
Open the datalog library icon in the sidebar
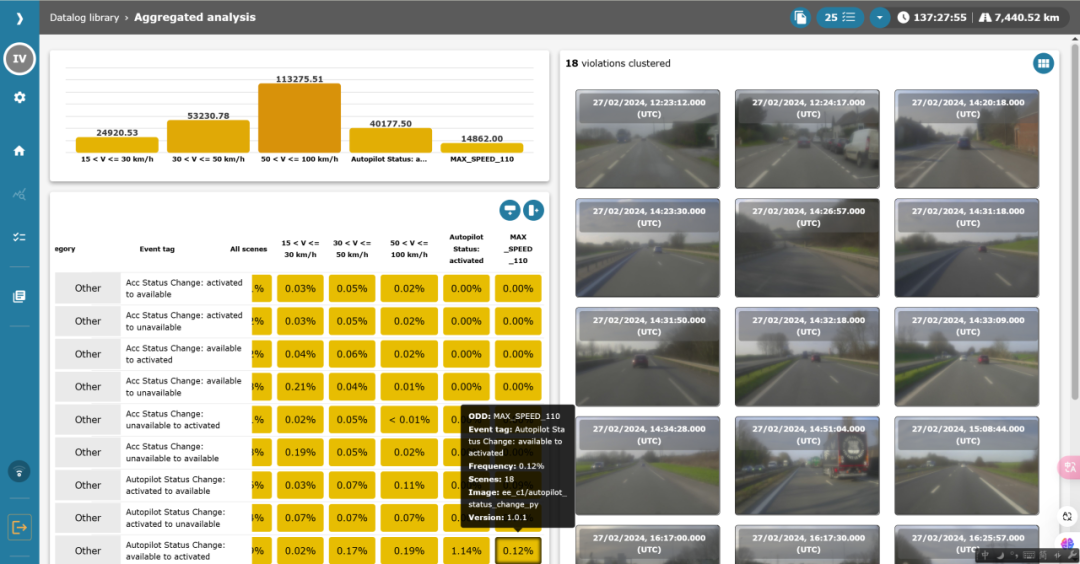click(x=19, y=296)
